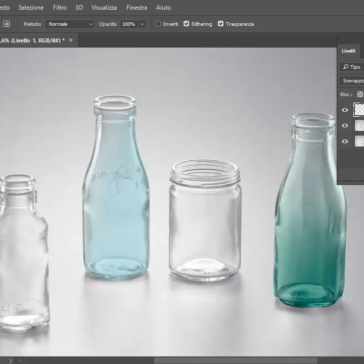Select the bottom layer thumbnail
Viewport: 364px width, 364px height.
tap(359, 141)
